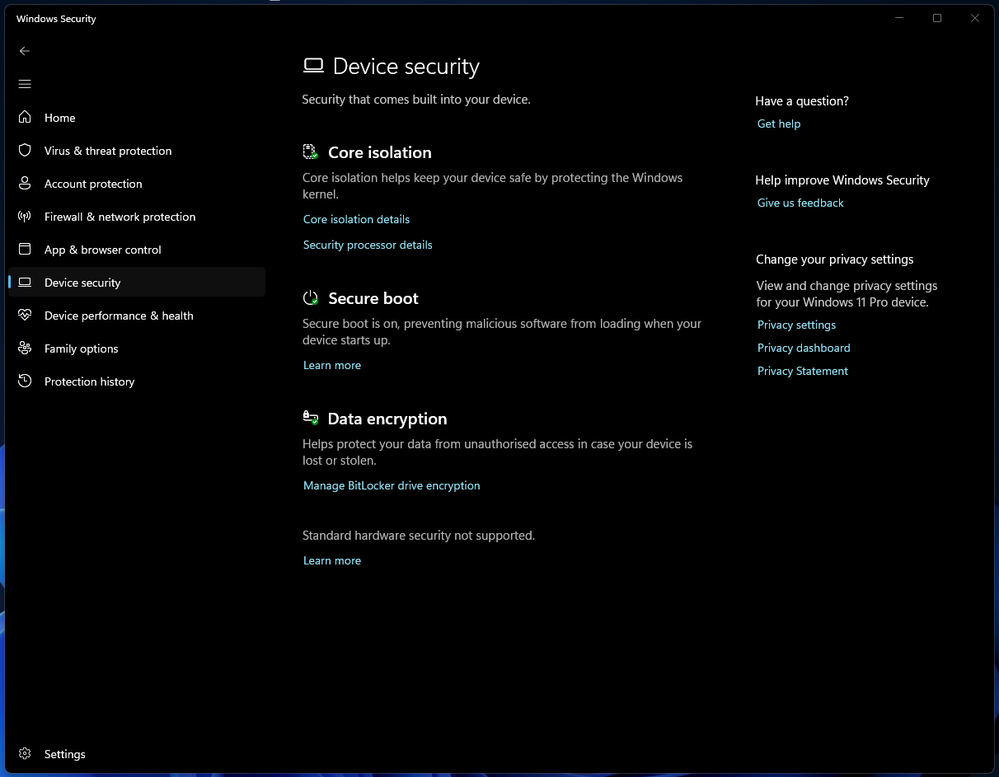Click the App & browser control window icon
Screen dimensions: 999x777
(24, 249)
